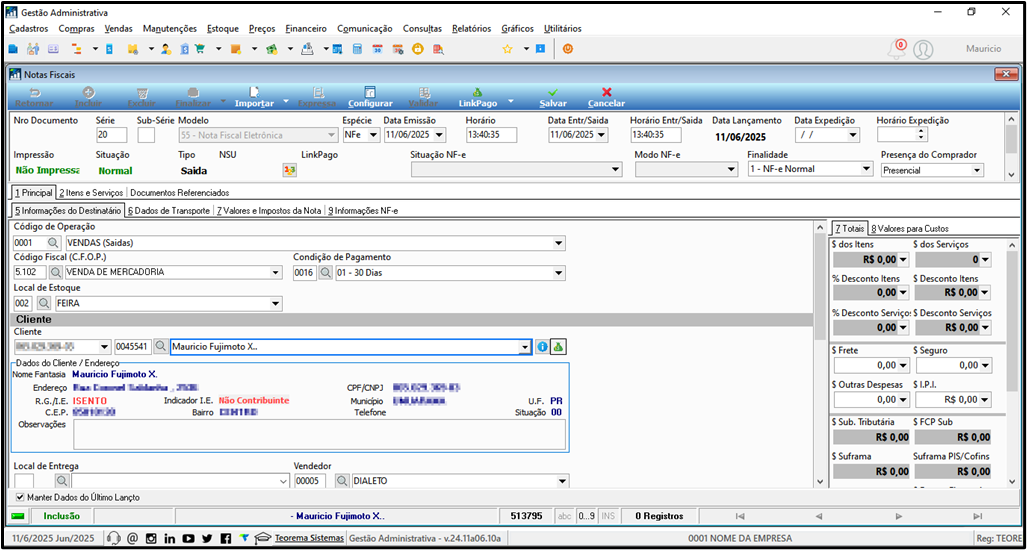Screen dimensions: 1027x550
Task: Click the magnifier beside Vendedor 00005
Action: 342,481
